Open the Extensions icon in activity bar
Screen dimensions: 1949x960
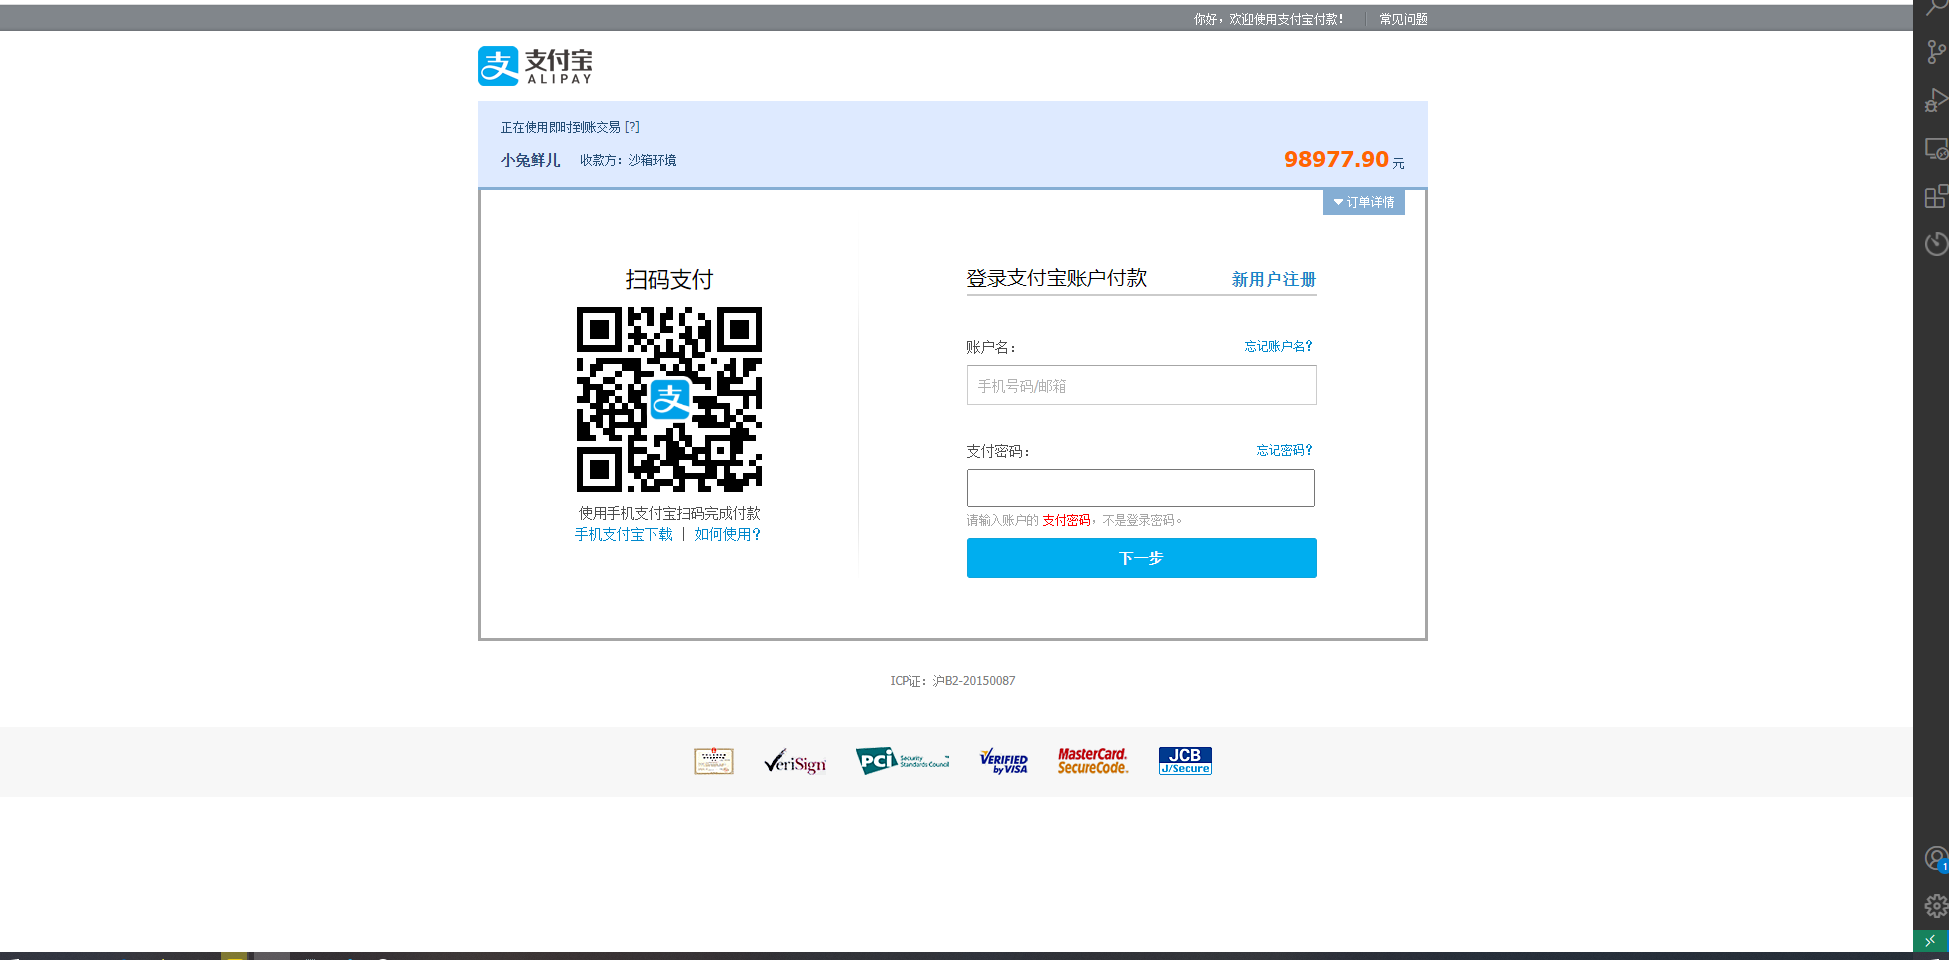1936,196
